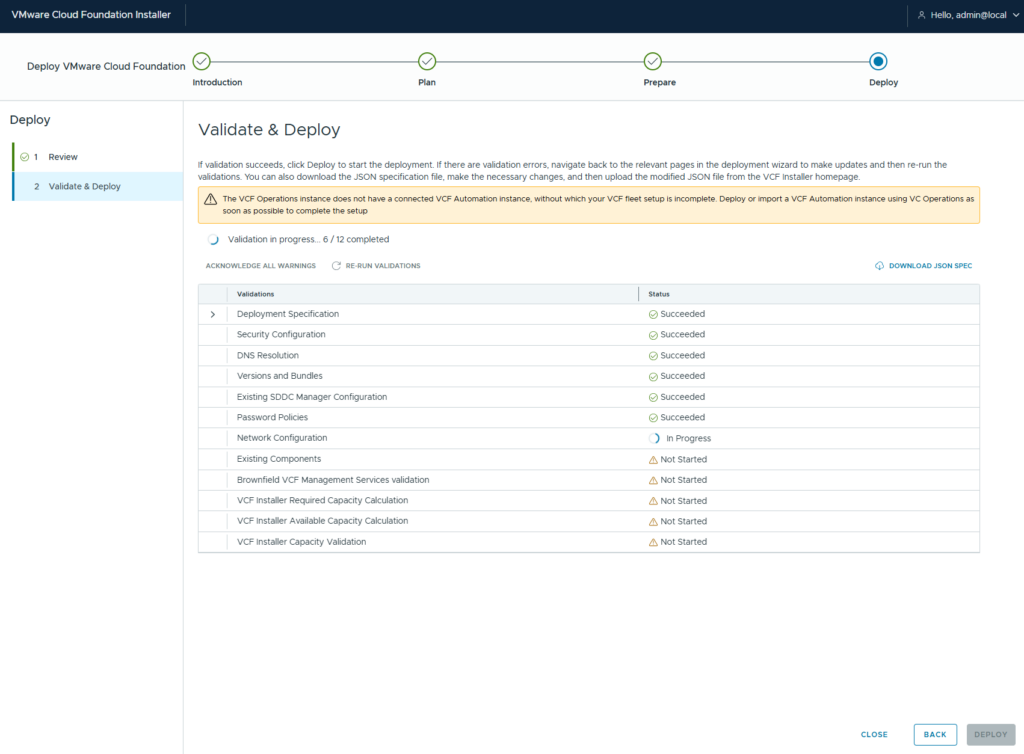The height and width of the screenshot is (754, 1024).
Task: Click Not Started icon for Capacity Validation
Action: tap(653, 542)
